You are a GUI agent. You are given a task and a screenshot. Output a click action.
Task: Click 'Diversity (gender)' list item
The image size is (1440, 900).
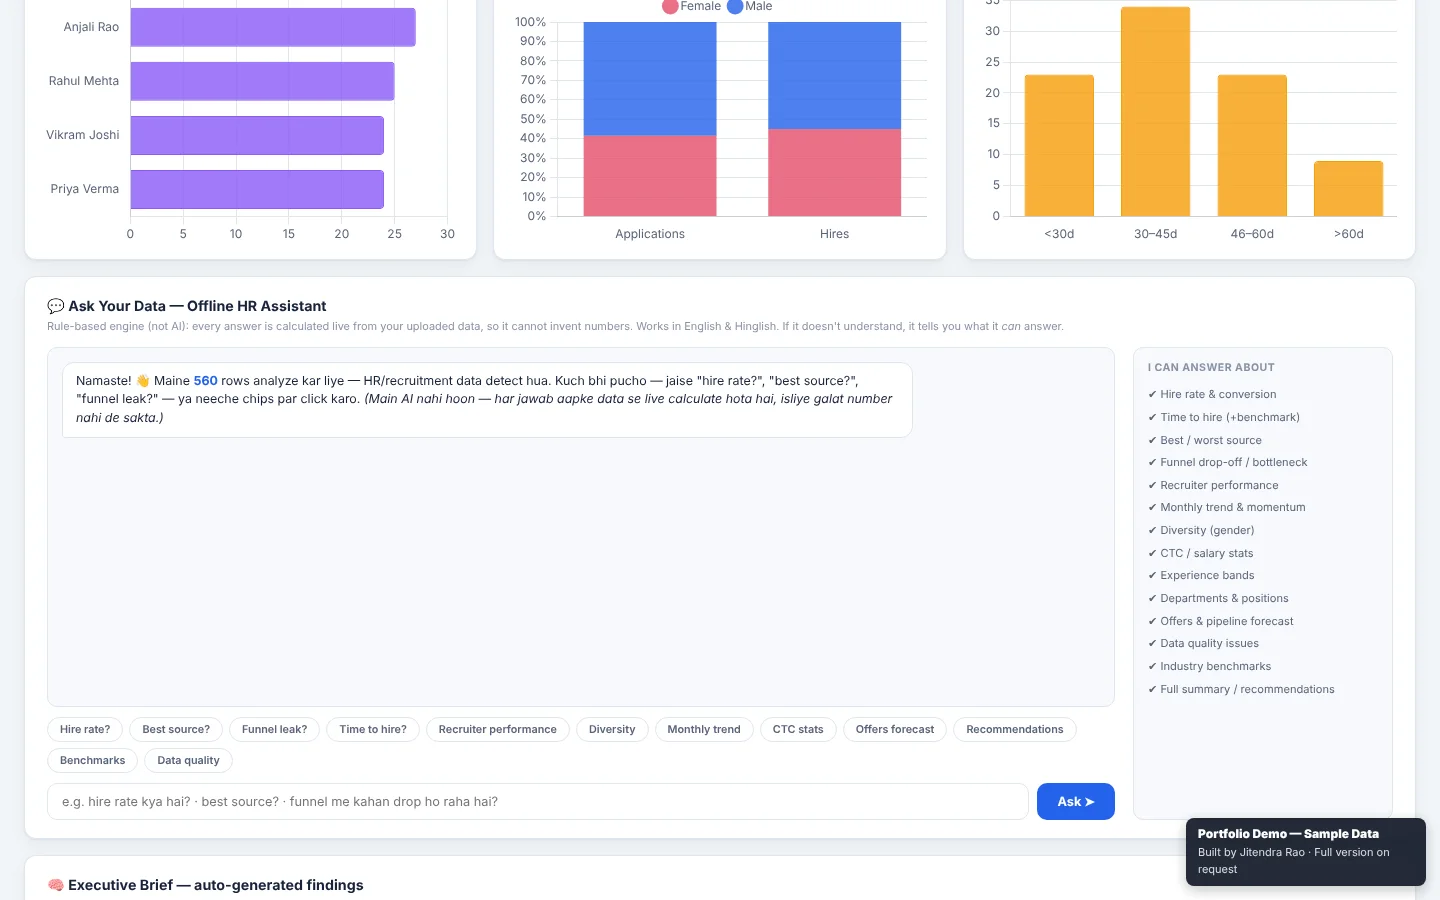[x=1201, y=530]
